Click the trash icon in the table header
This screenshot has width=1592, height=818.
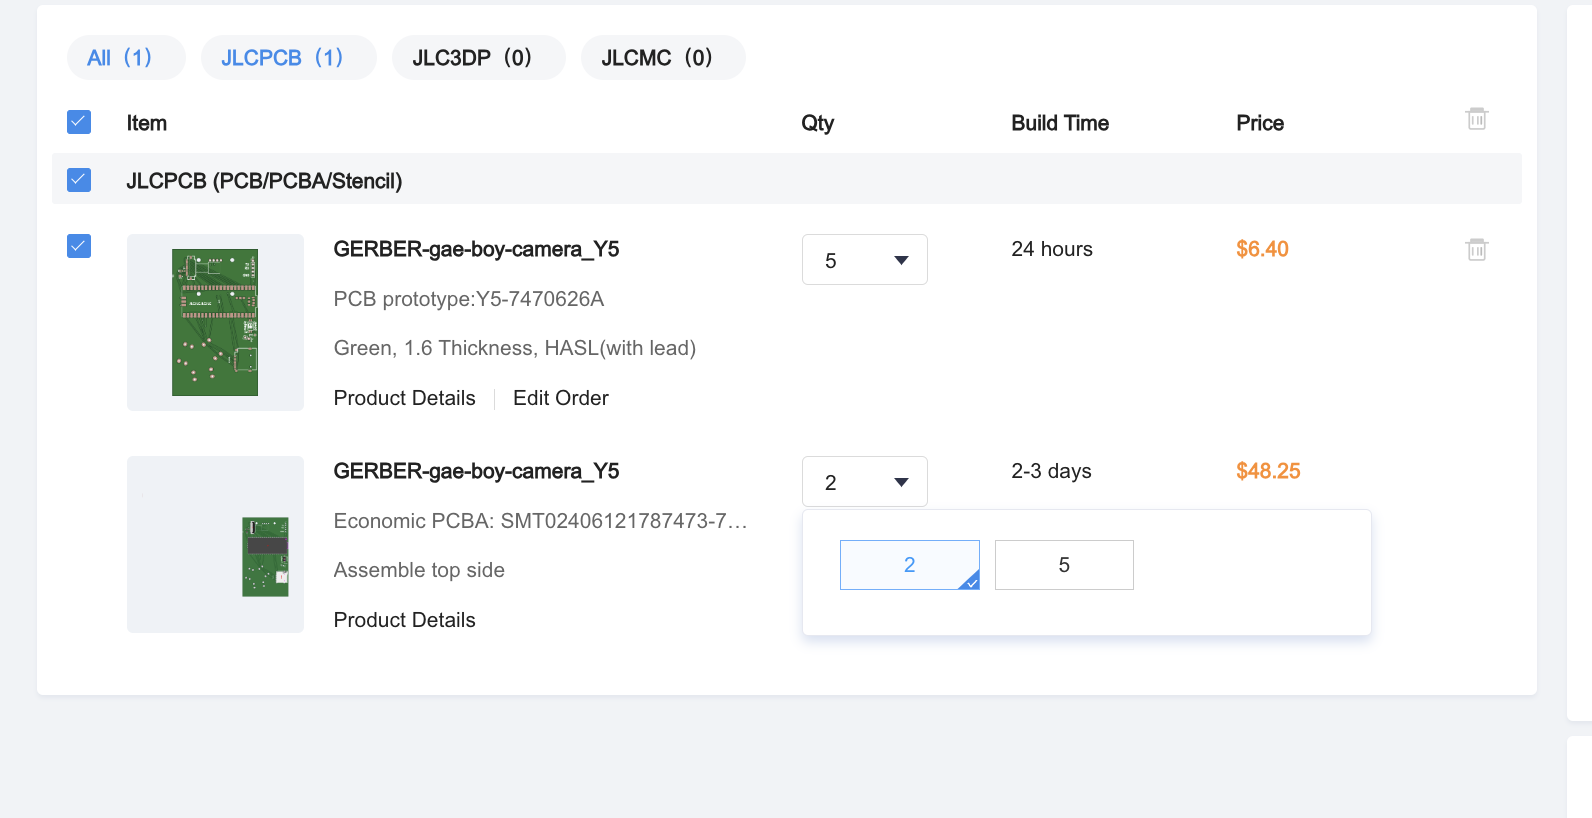coord(1476,119)
